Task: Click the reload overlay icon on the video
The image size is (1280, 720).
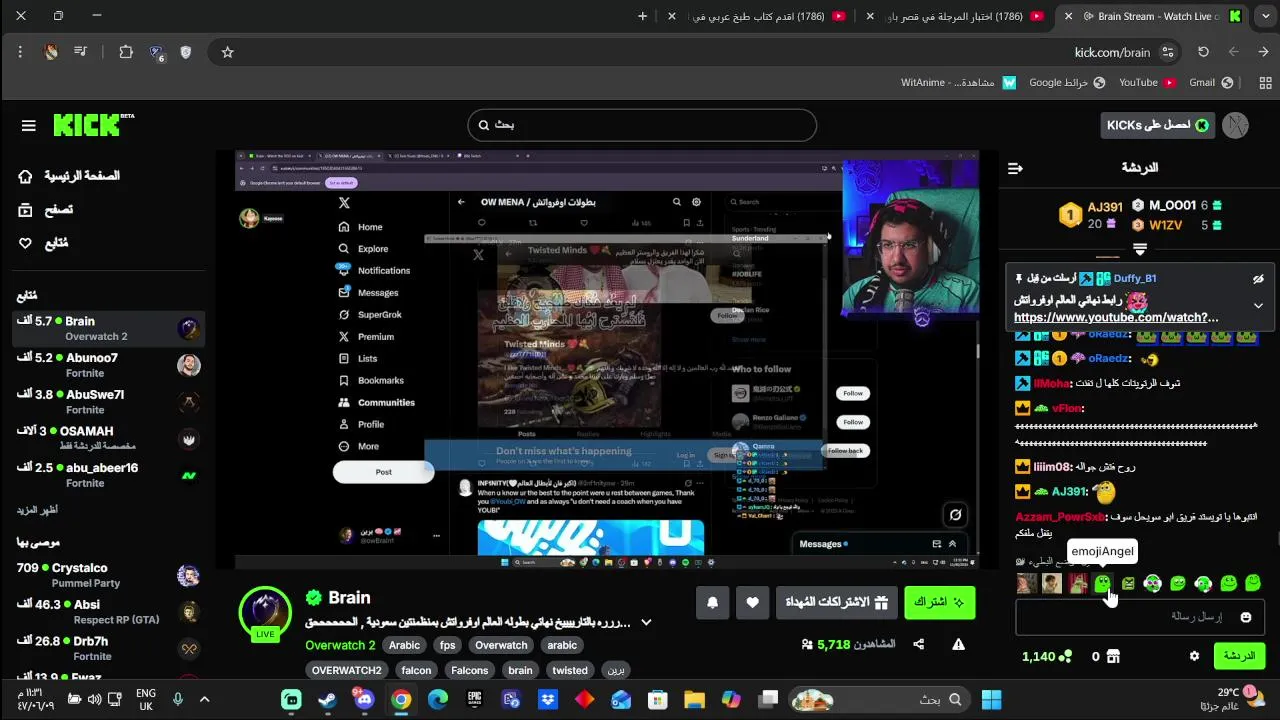Action: (955, 515)
